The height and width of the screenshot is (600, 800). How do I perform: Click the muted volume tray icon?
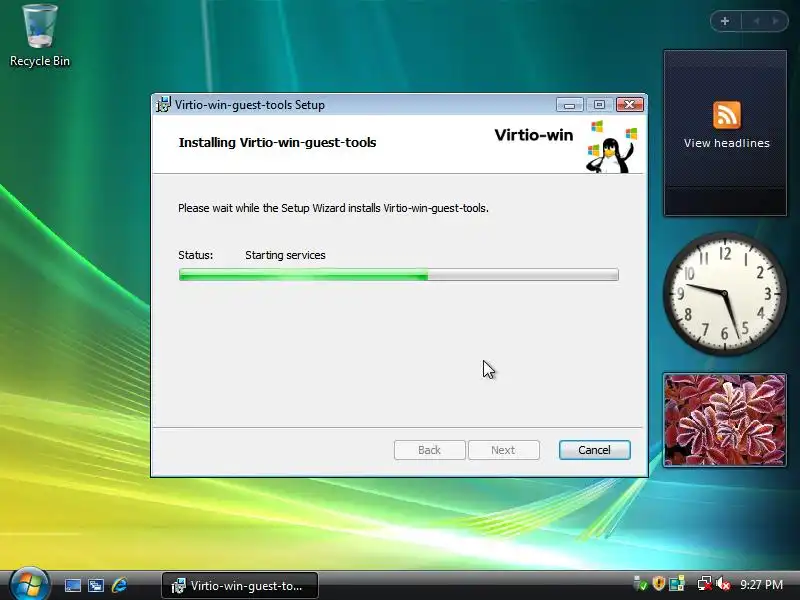(x=723, y=584)
